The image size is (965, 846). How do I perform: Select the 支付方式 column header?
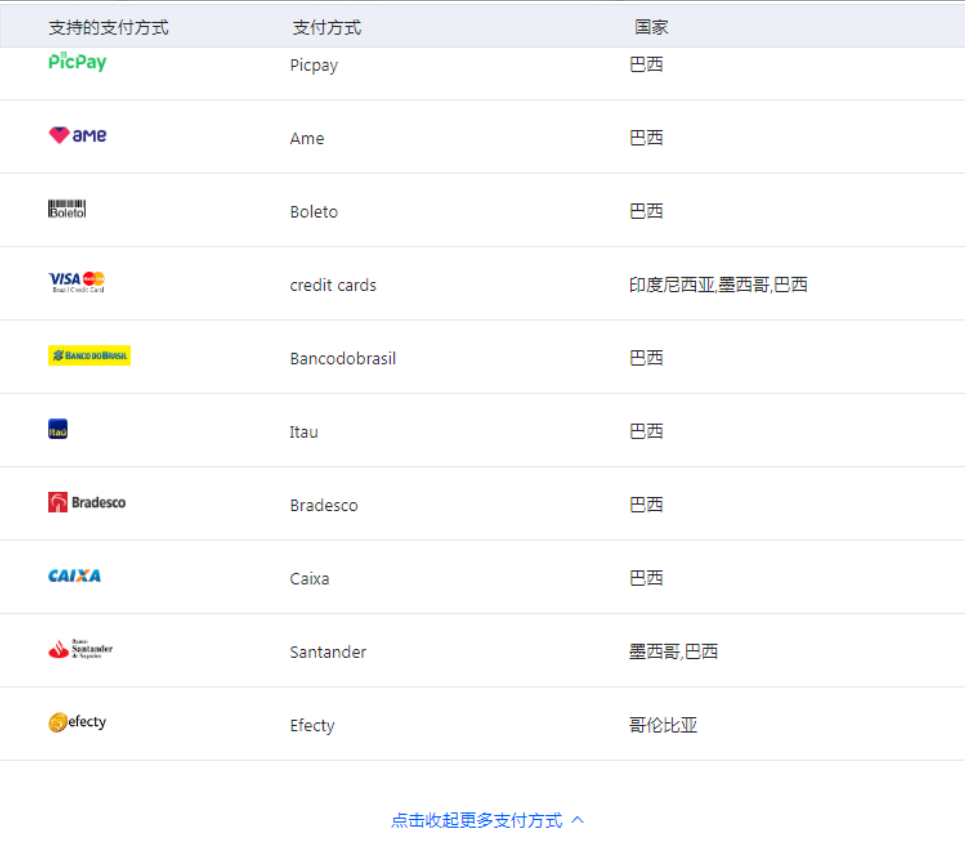coord(324,28)
